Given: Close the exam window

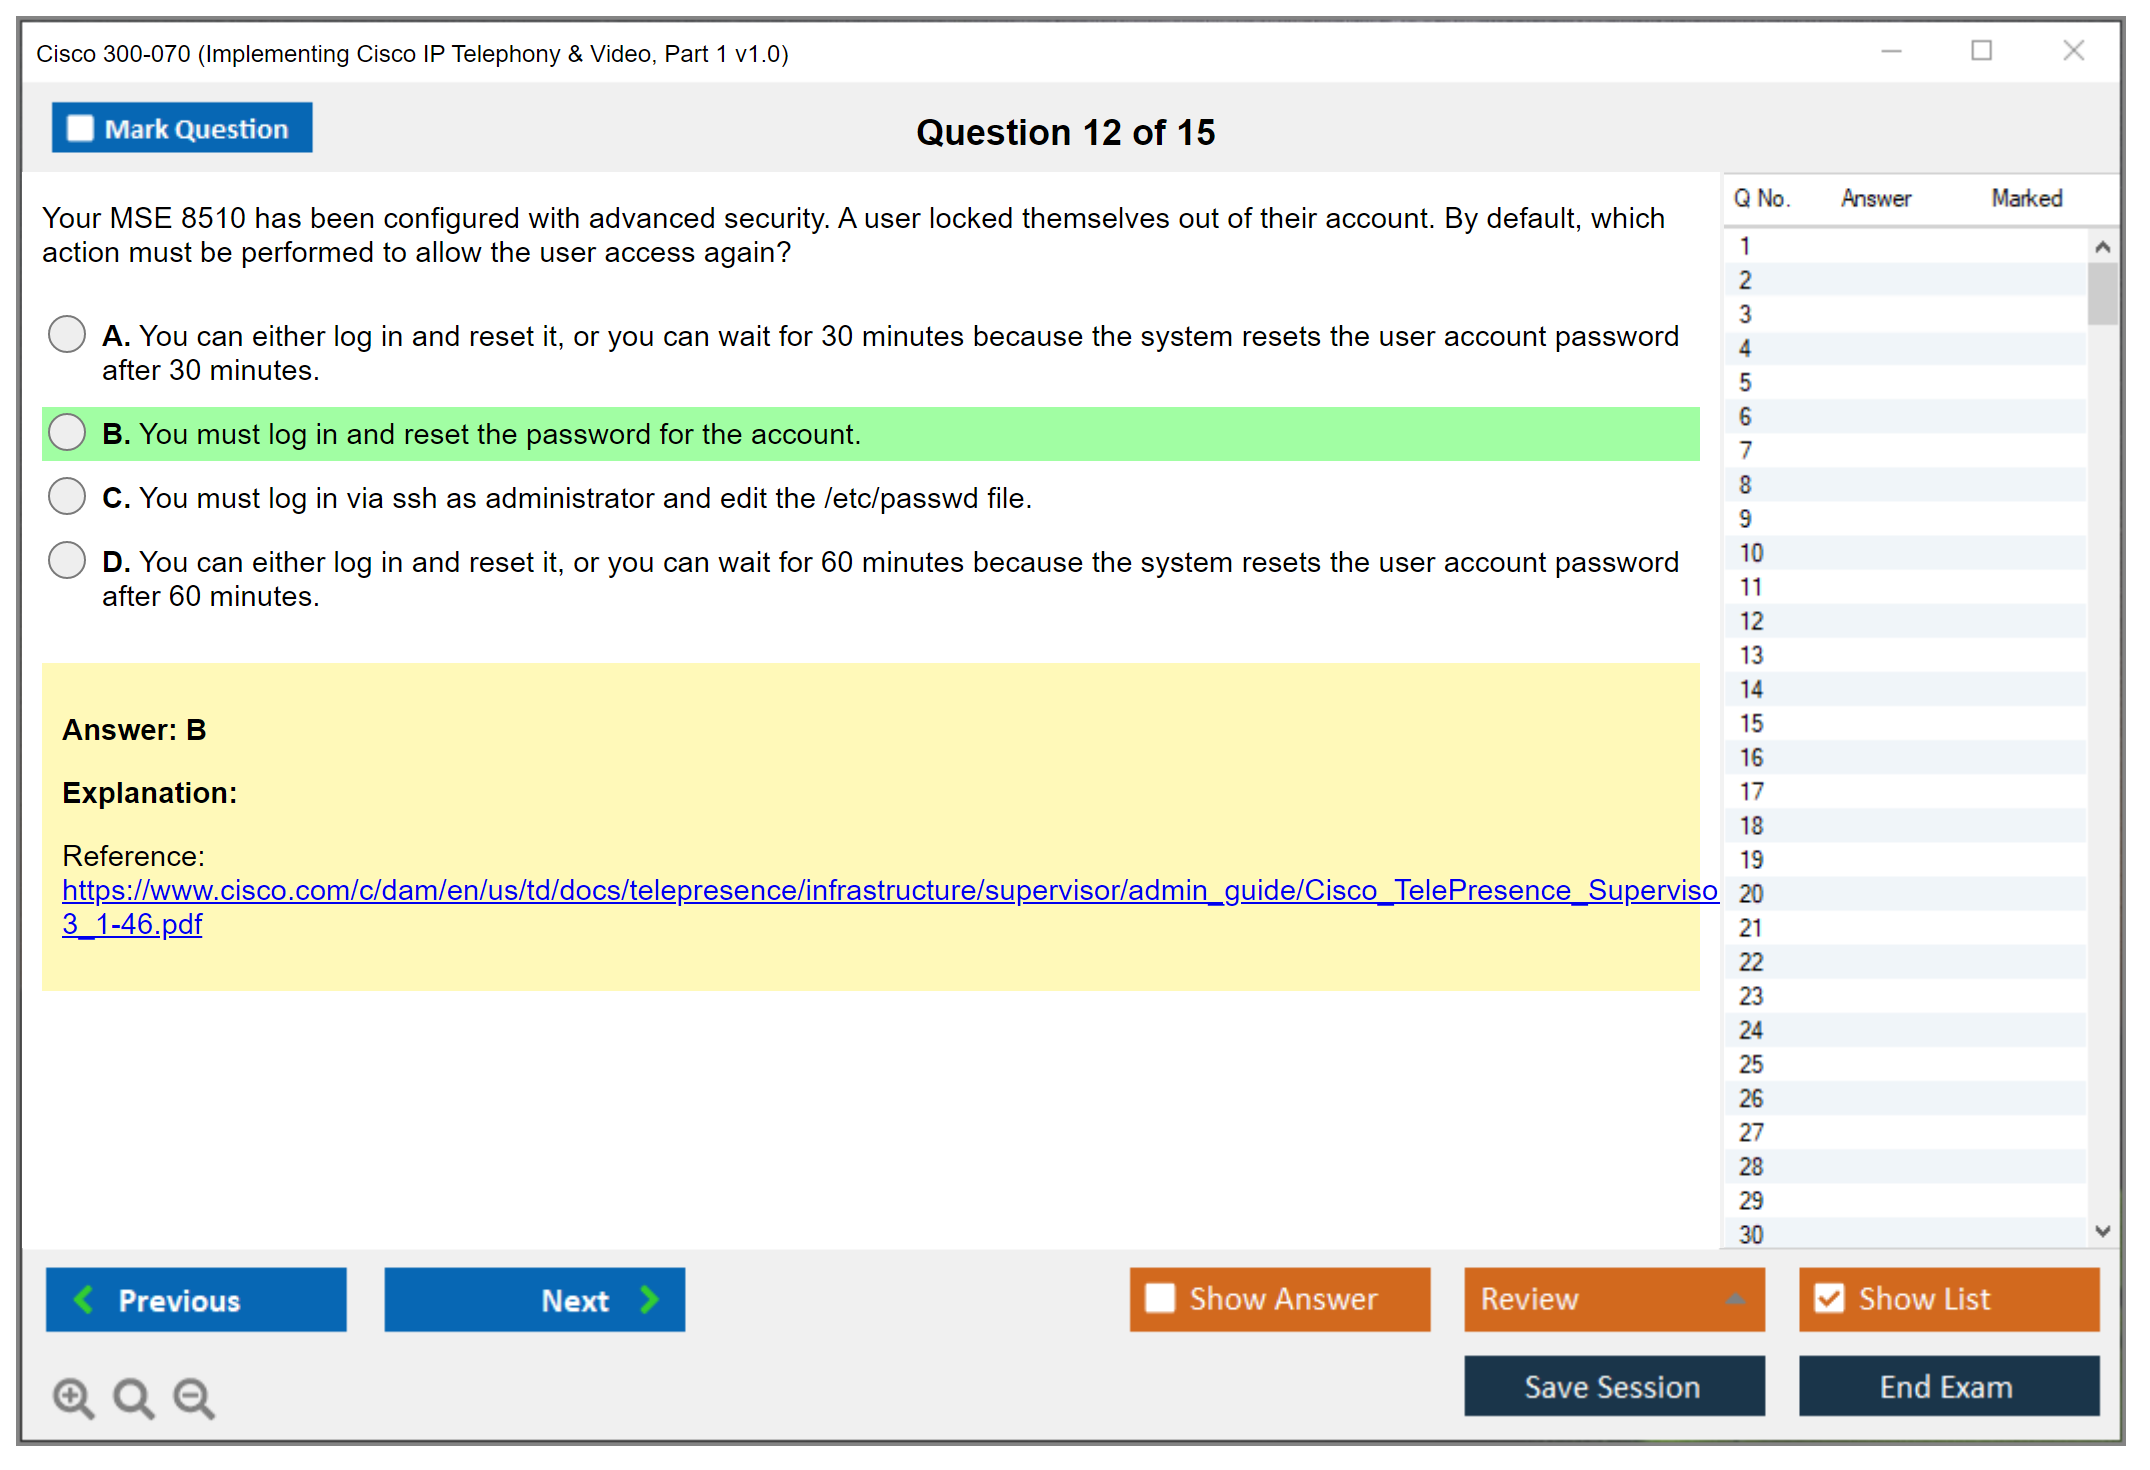Looking at the screenshot, I should point(2073,51).
